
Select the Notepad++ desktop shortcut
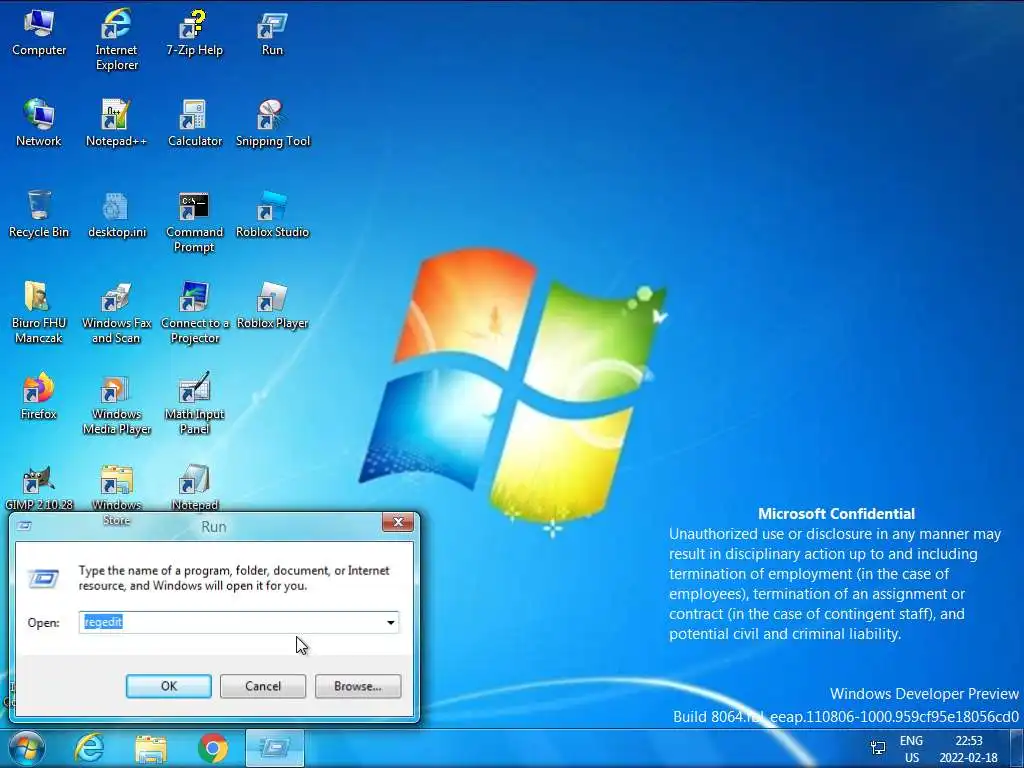coord(116,123)
